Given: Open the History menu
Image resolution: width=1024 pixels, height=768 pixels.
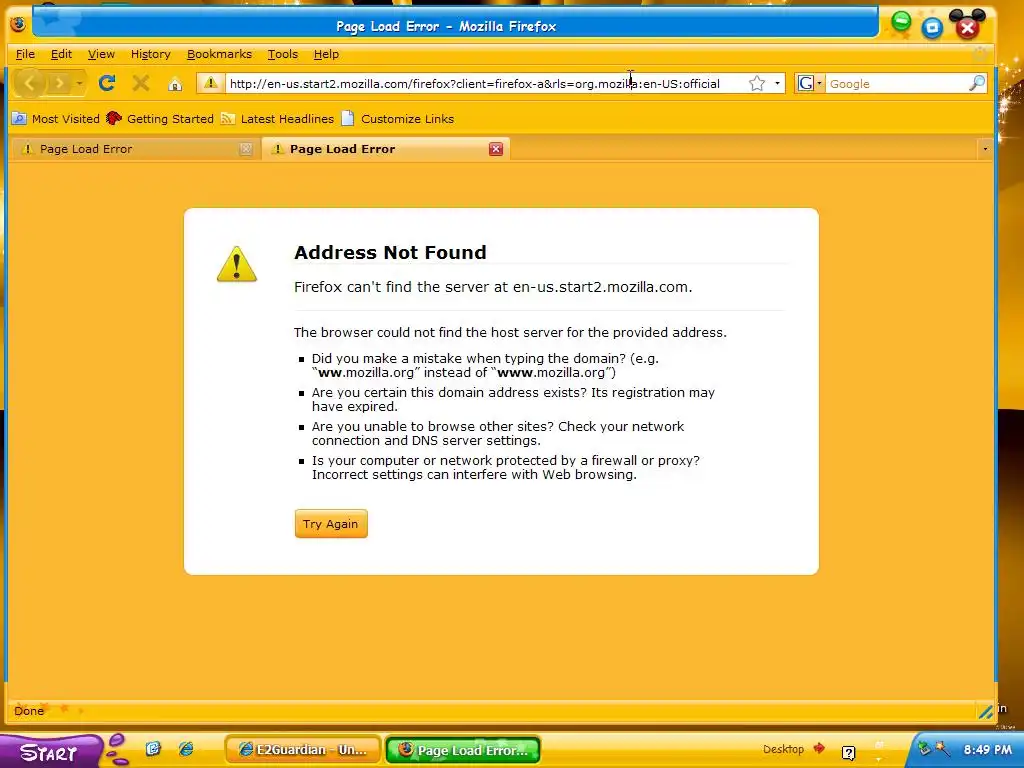Looking at the screenshot, I should [150, 54].
